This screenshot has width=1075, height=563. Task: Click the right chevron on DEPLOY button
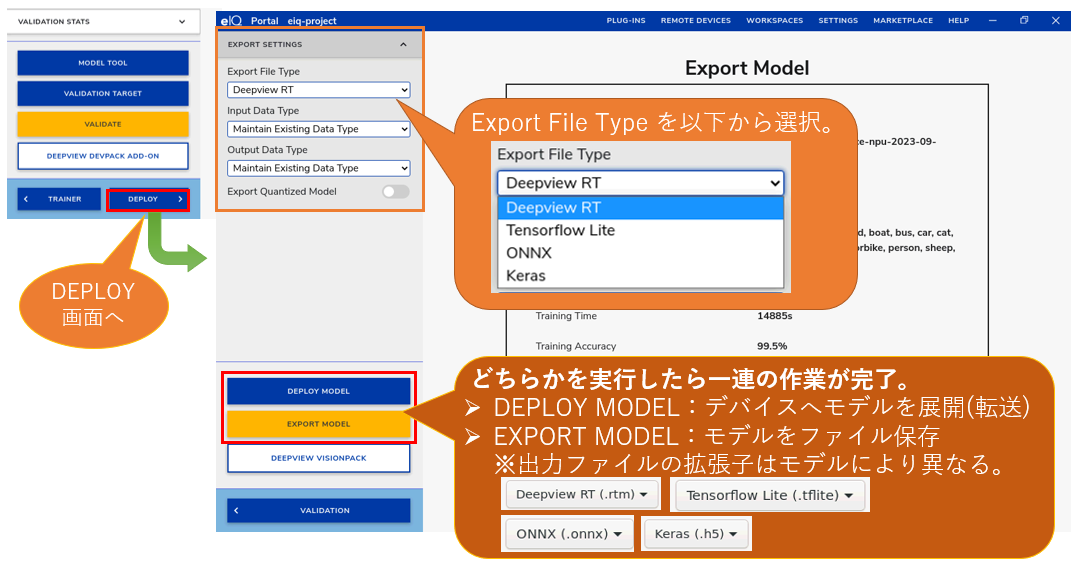180,199
